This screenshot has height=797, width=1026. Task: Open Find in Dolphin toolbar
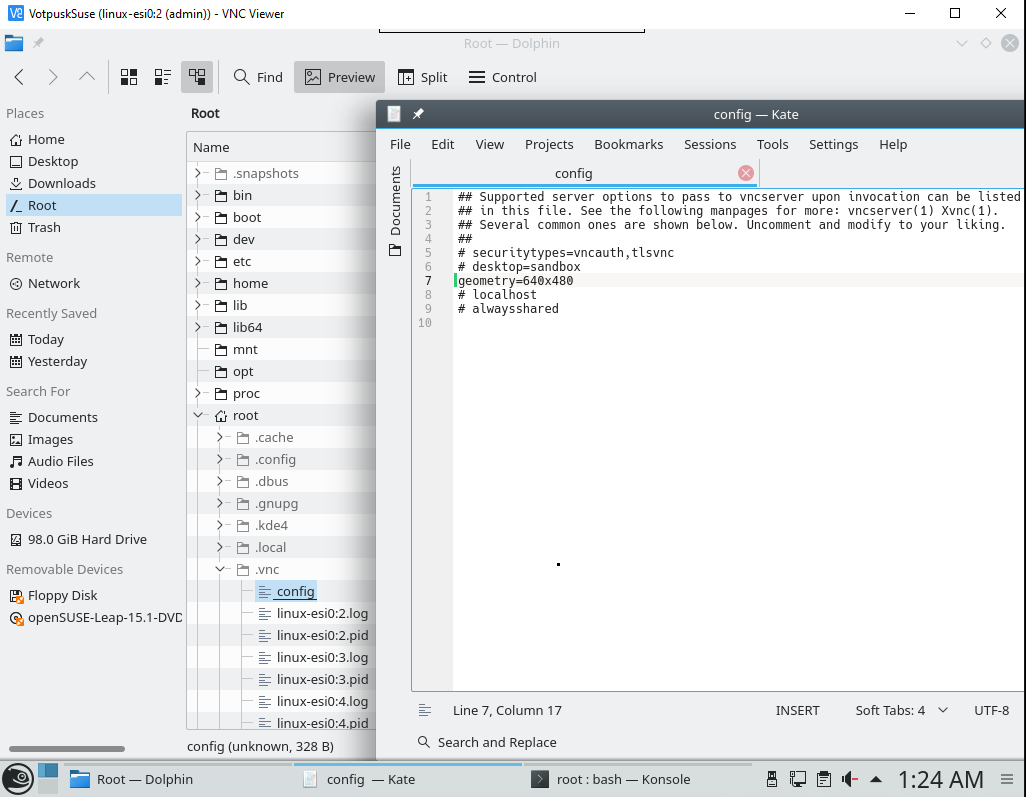tap(258, 77)
